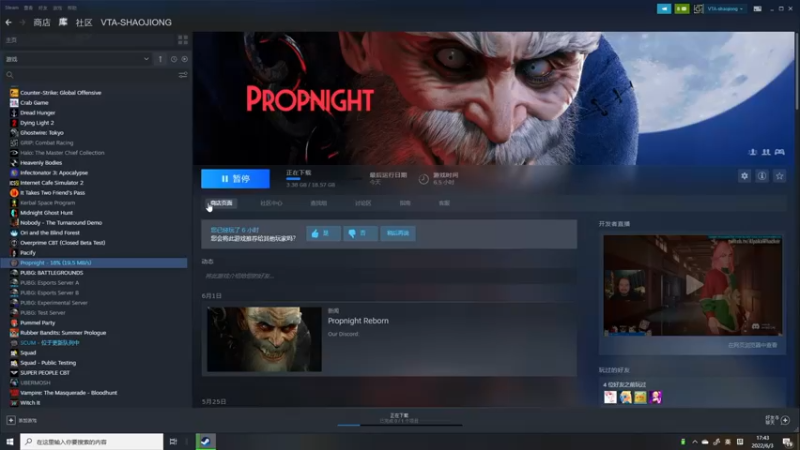The image size is (800, 450).
Task: Select PUBG: BATTLEGROUNDS in game list
Action: 52,273
